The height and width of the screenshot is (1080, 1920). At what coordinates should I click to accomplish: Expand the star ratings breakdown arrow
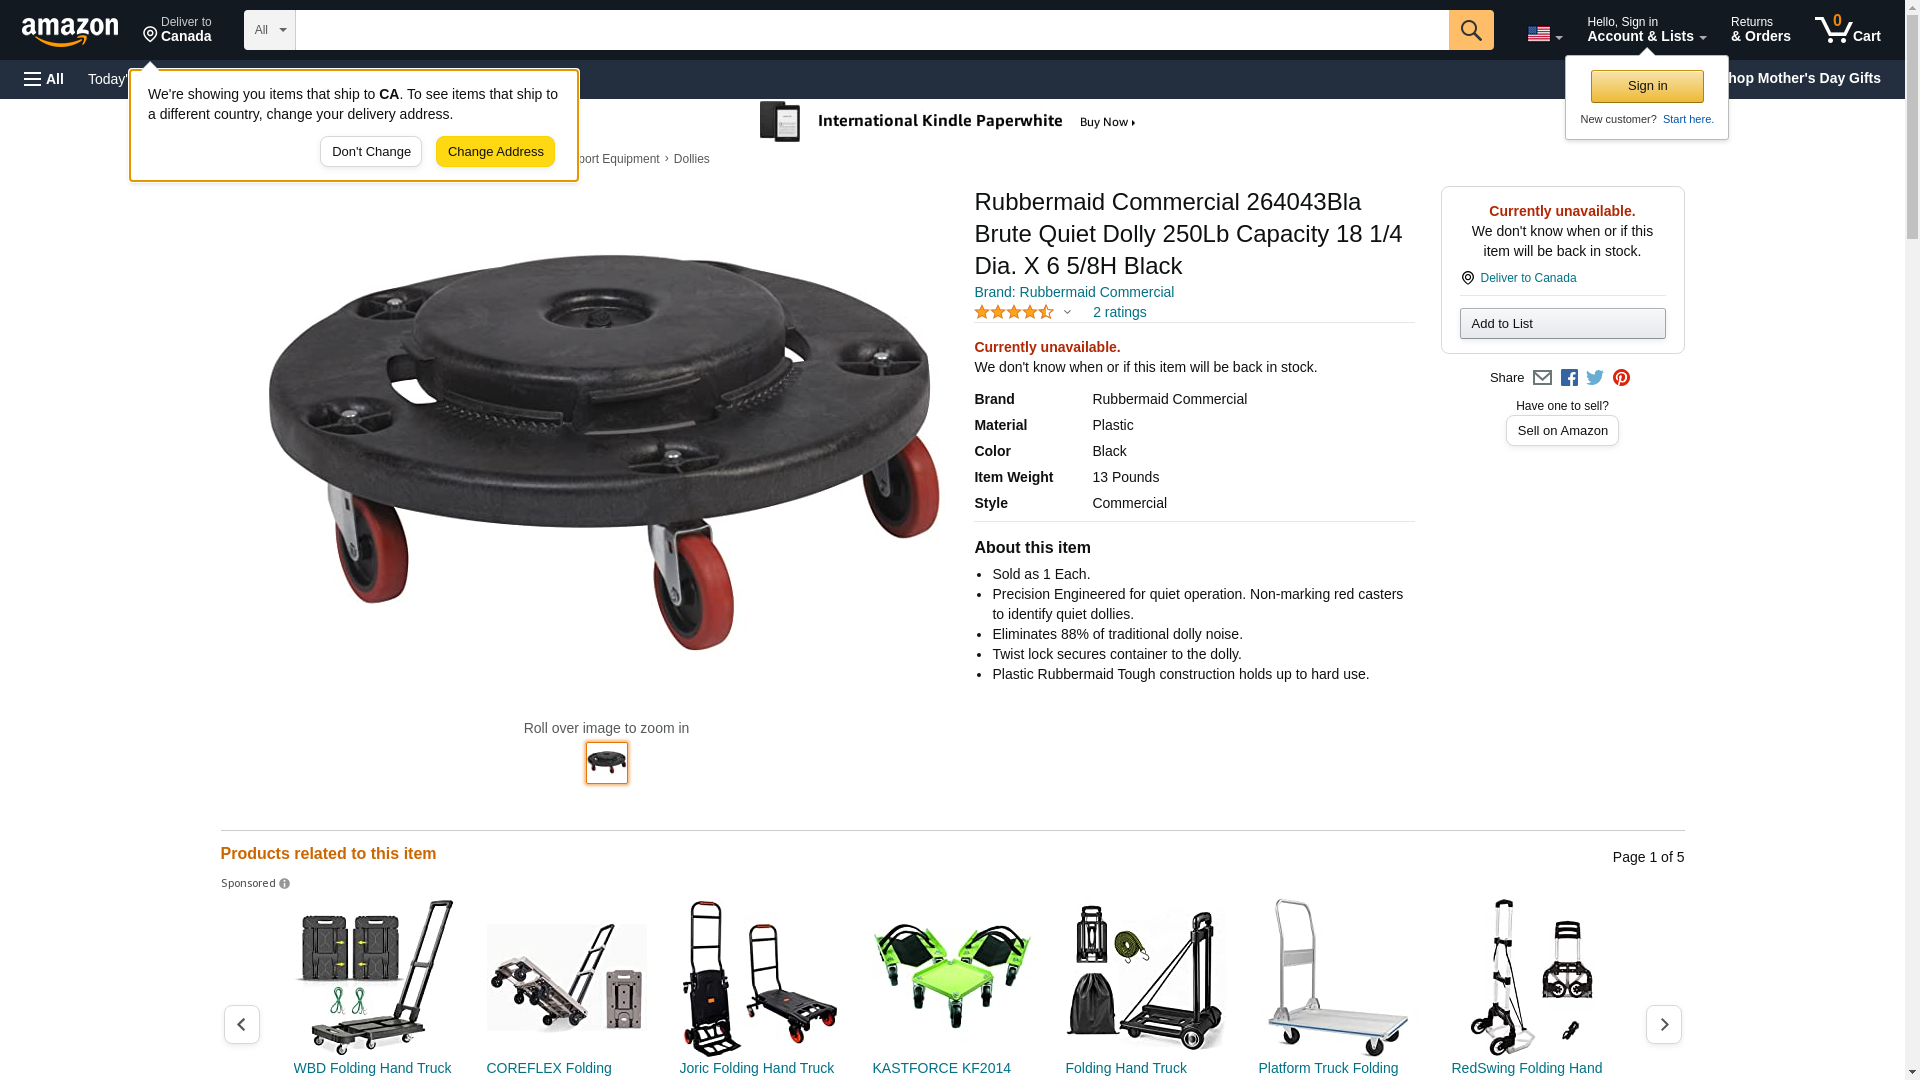tap(1067, 313)
